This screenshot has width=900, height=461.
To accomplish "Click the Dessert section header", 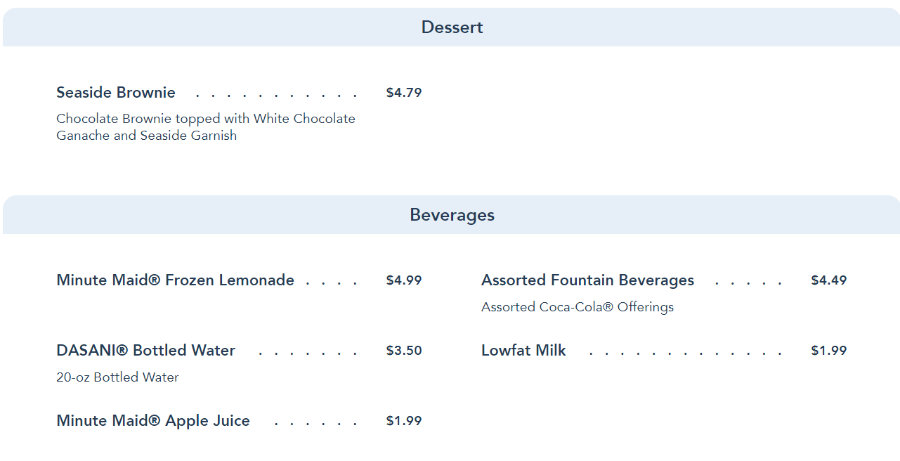I will tap(451, 27).
